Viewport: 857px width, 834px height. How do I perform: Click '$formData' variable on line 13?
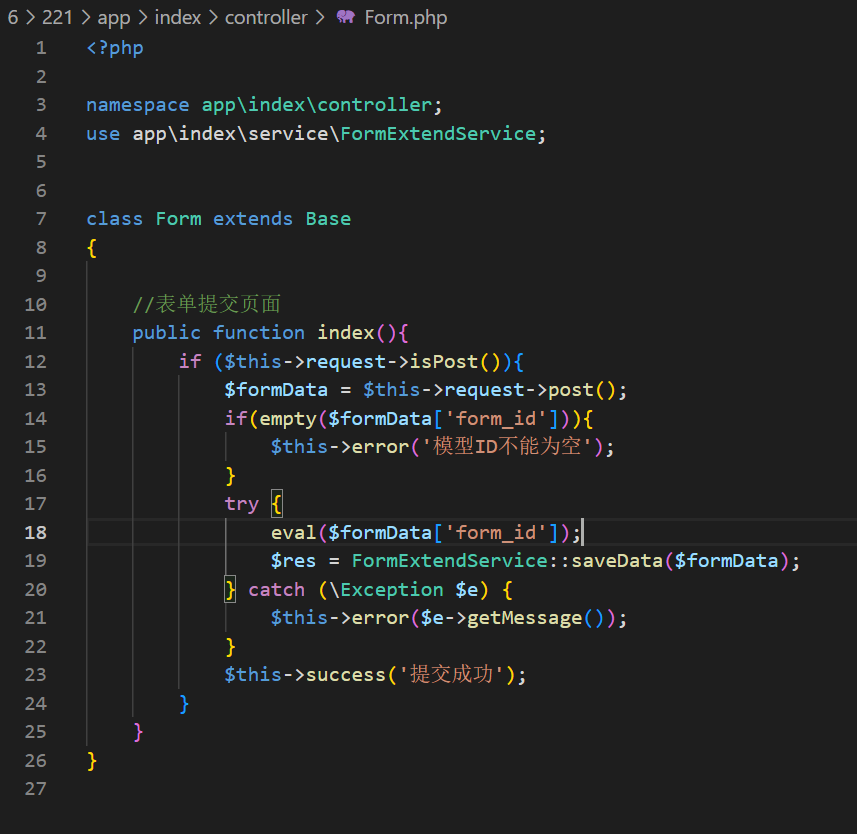pyautogui.click(x=276, y=390)
